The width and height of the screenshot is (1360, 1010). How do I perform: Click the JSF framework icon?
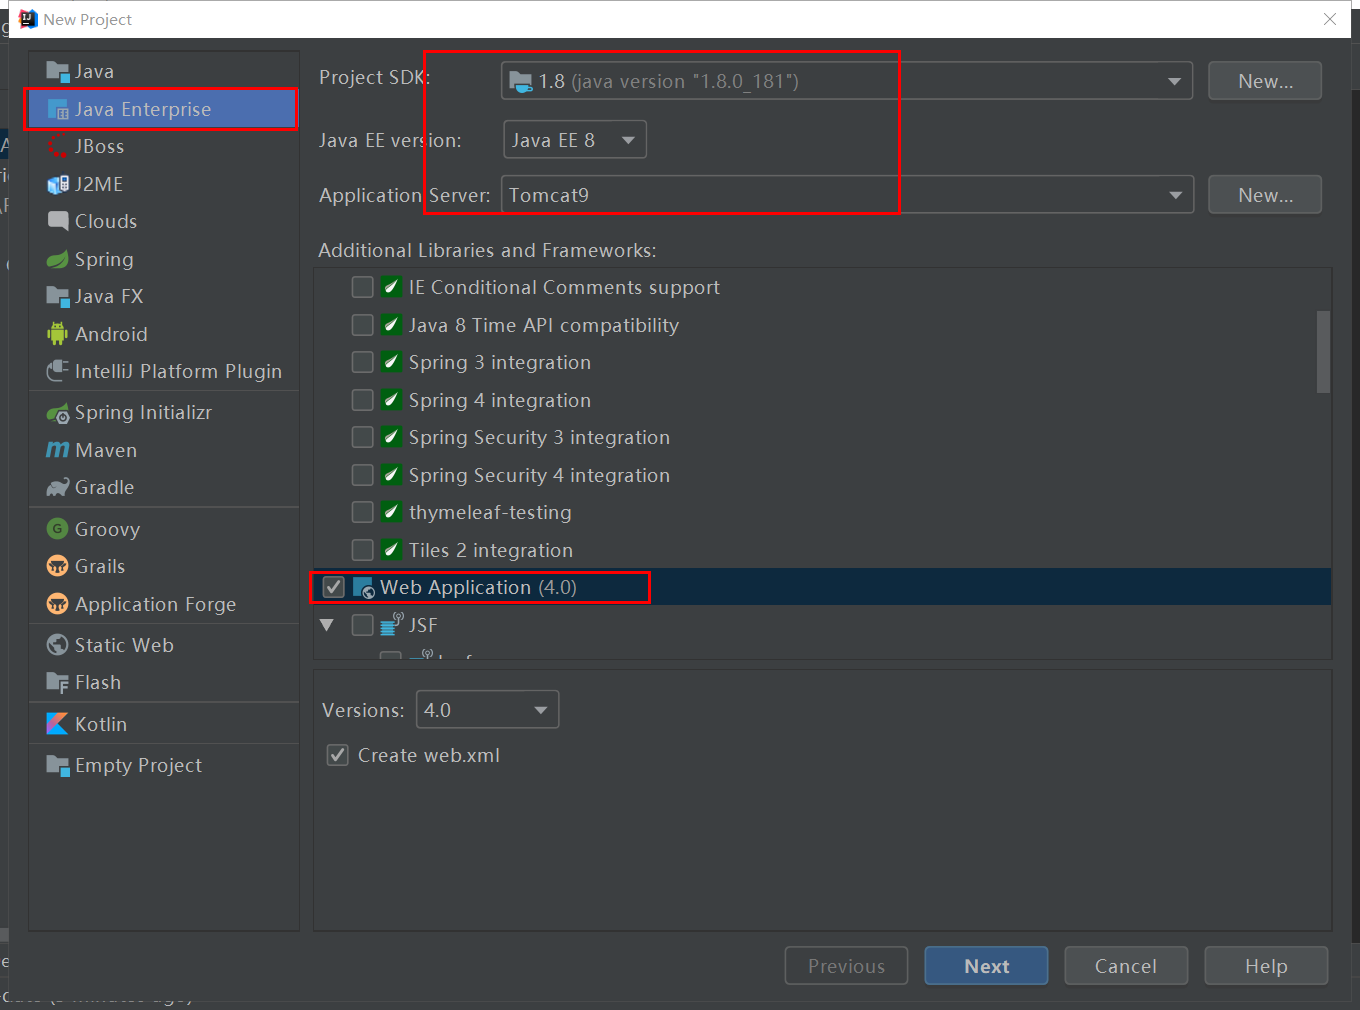tap(392, 625)
